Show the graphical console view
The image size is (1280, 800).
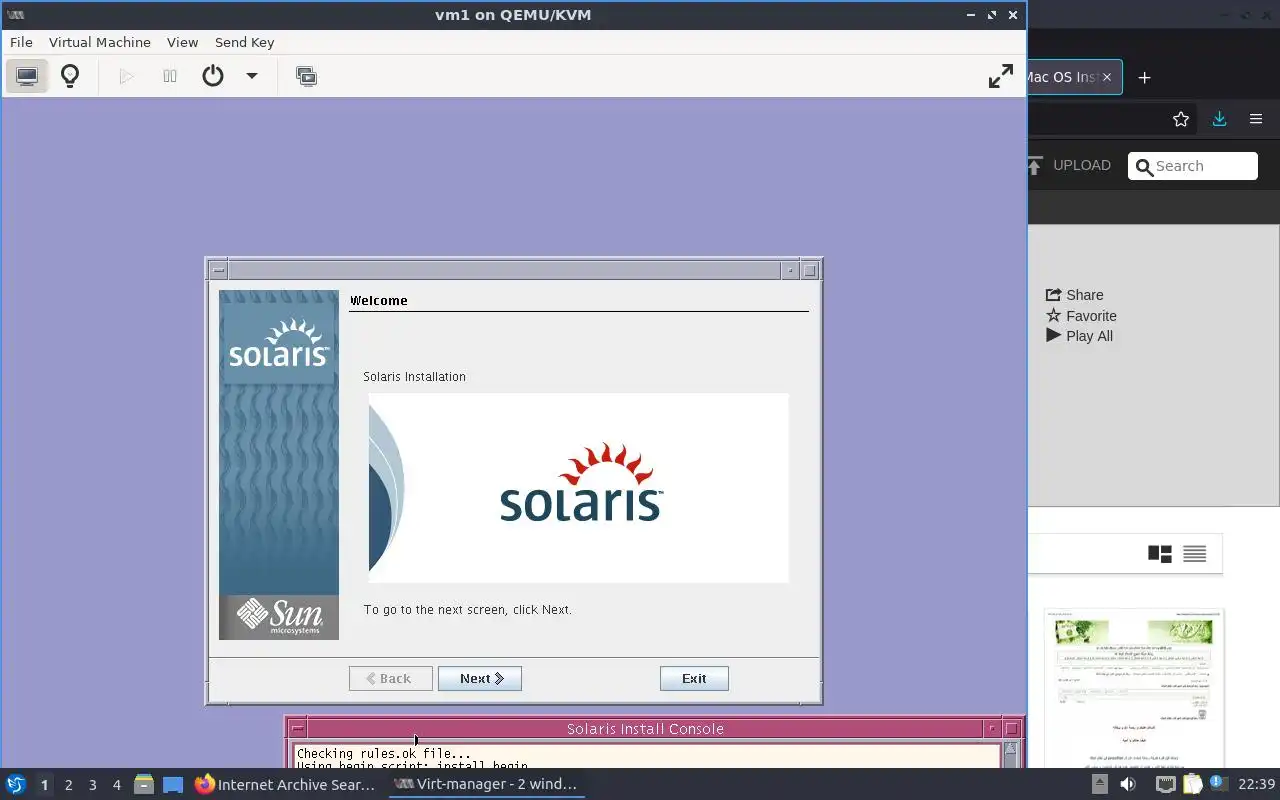pos(27,76)
